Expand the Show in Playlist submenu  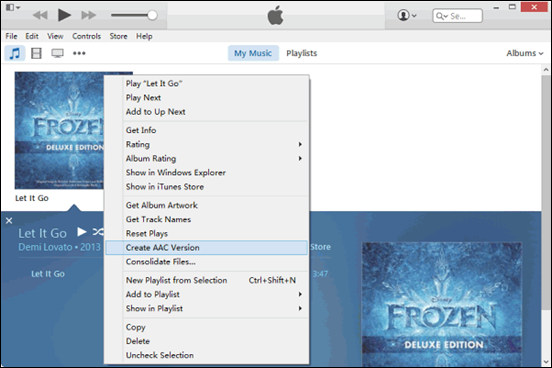point(207,308)
